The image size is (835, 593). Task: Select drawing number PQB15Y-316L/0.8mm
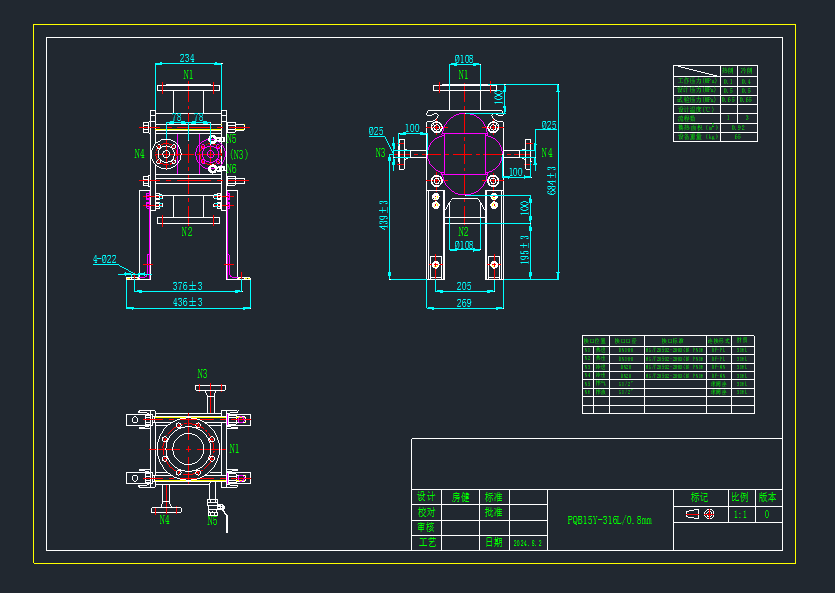click(610, 520)
